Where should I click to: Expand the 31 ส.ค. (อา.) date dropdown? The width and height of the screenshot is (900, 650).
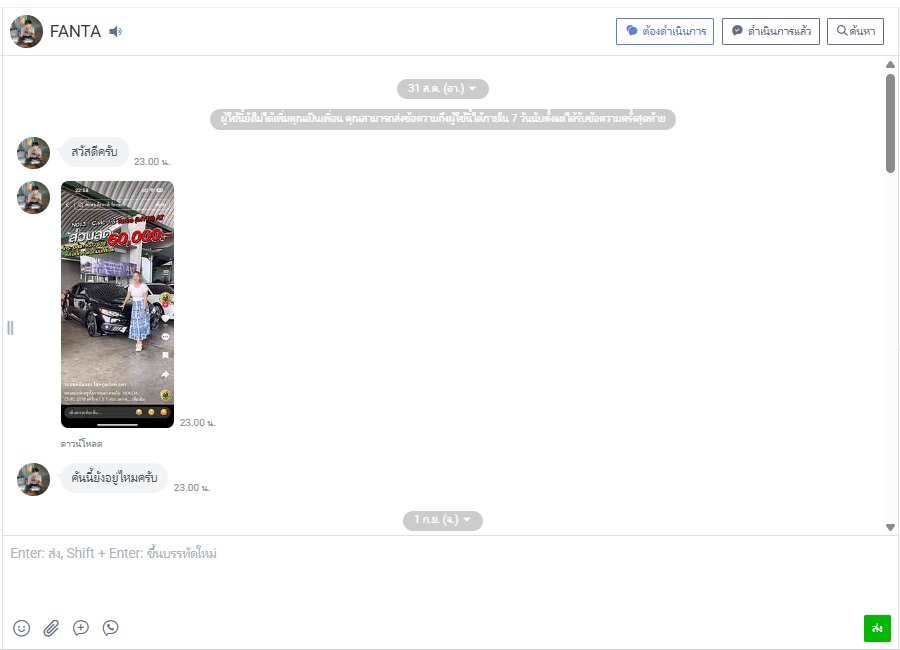click(x=443, y=88)
